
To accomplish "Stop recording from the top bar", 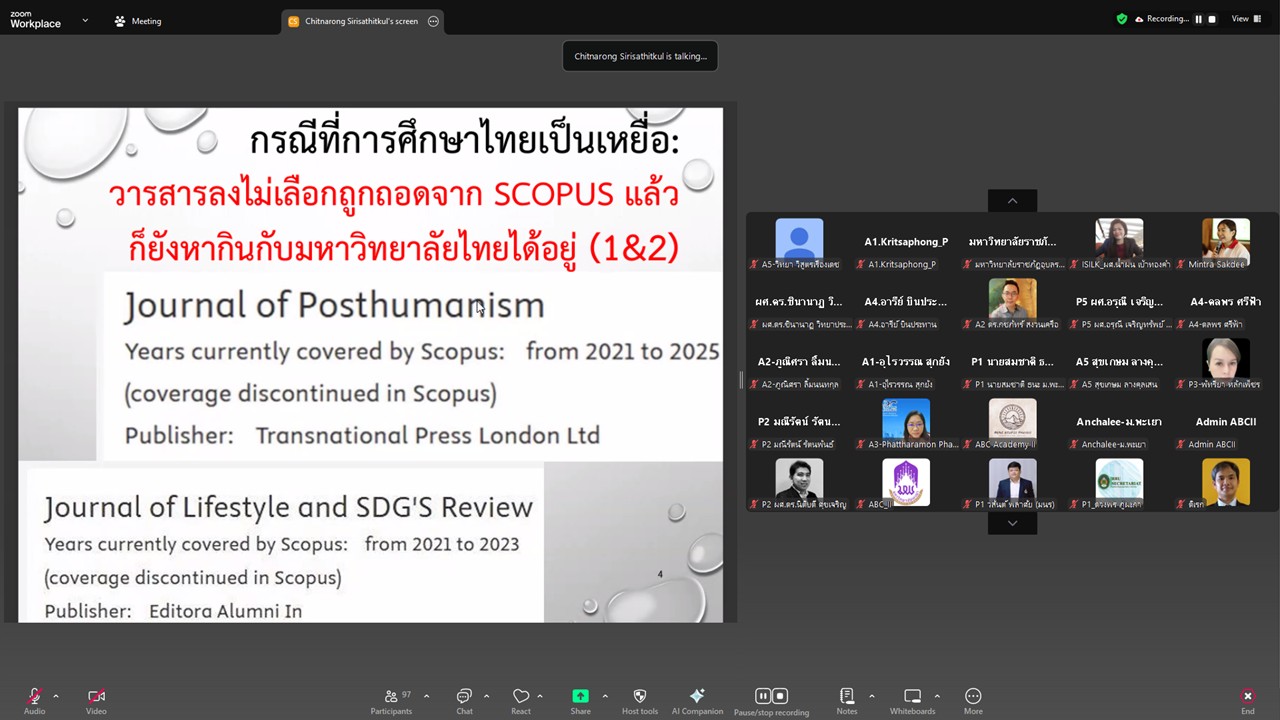I will pyautogui.click(x=1212, y=19).
